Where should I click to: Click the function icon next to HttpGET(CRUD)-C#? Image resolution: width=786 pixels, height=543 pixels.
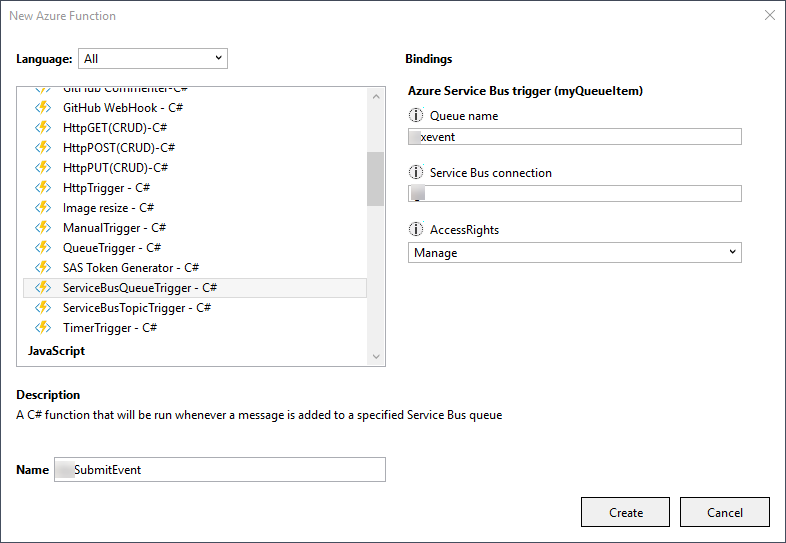[43, 127]
